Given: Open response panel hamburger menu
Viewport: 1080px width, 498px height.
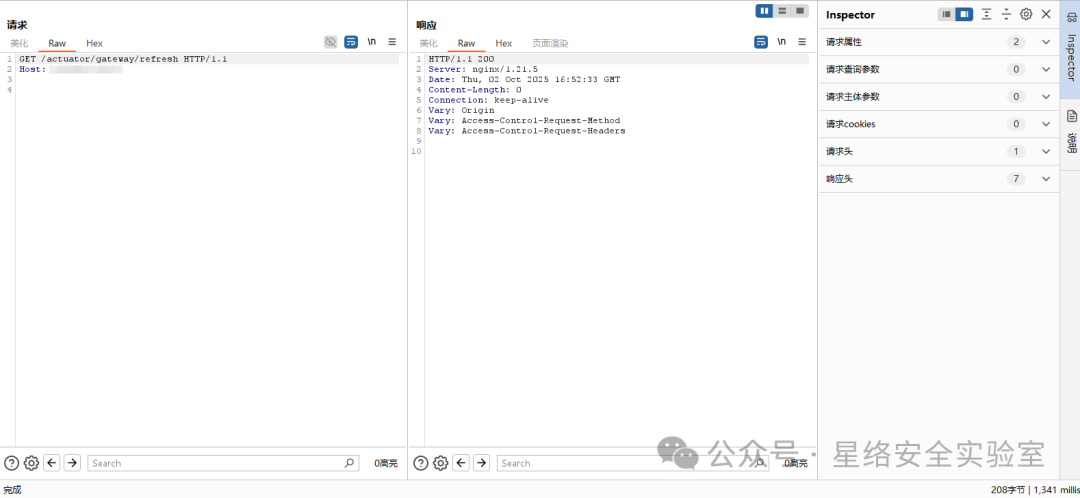Looking at the screenshot, I should (x=802, y=42).
